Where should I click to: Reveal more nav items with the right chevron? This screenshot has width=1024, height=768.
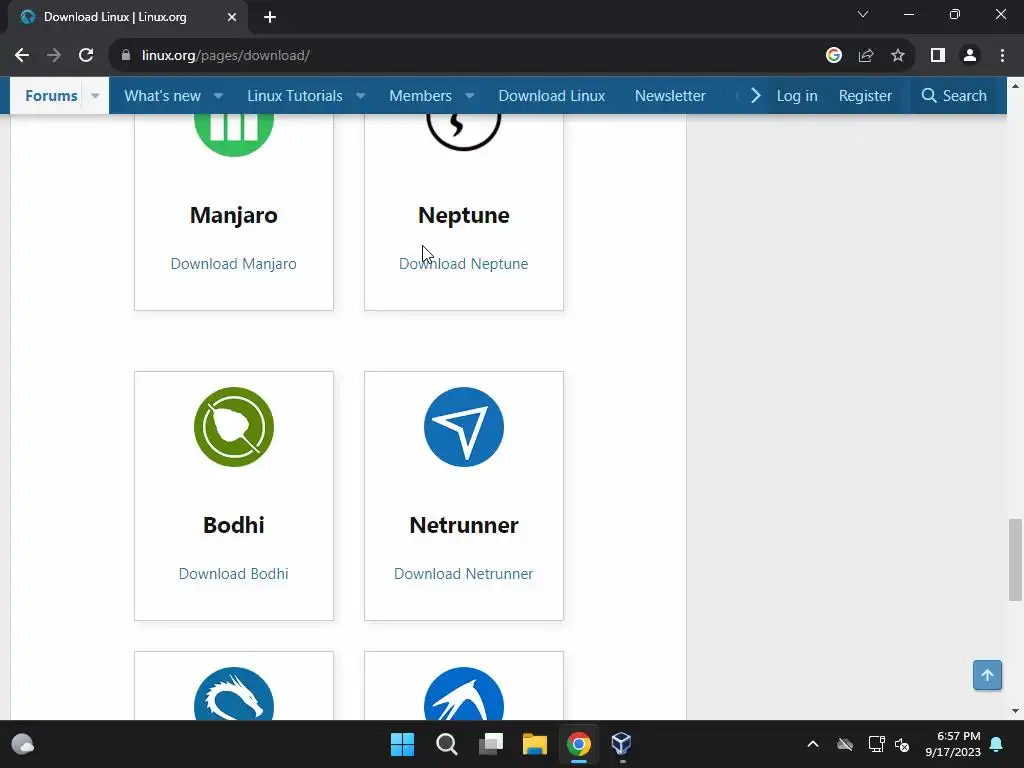pyautogui.click(x=756, y=96)
